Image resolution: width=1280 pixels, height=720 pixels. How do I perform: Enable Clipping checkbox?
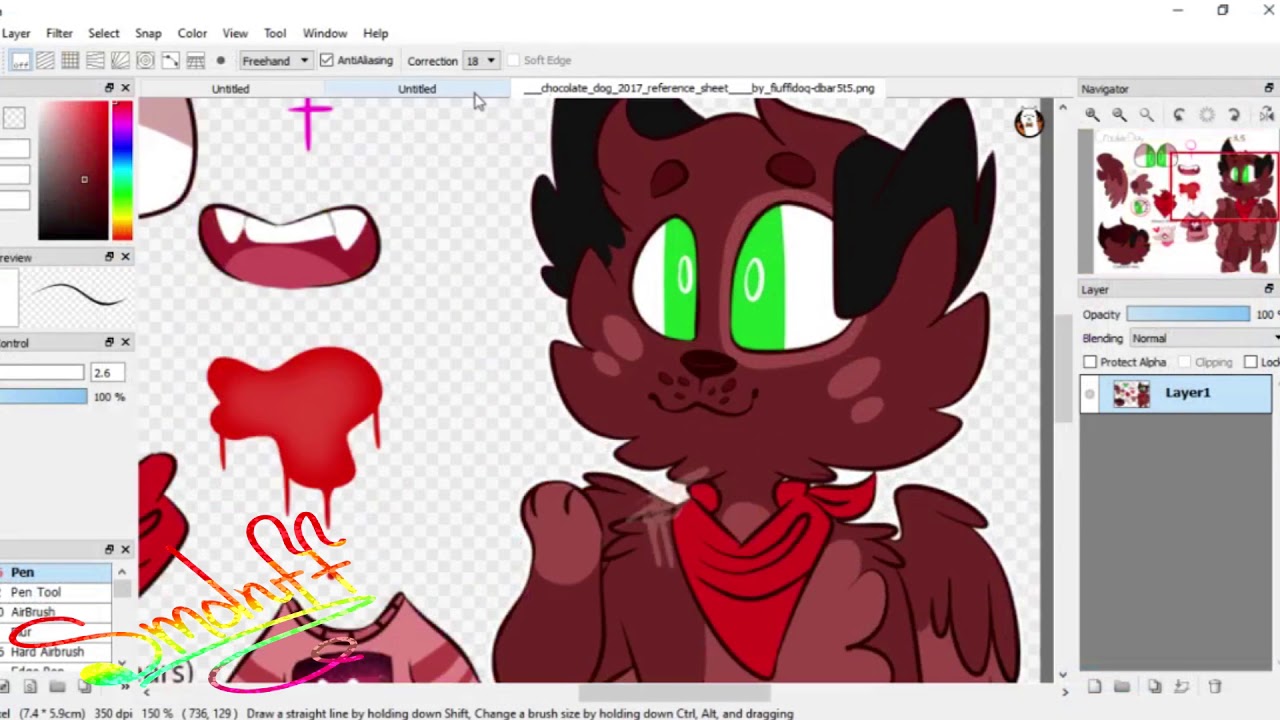coord(1185,362)
